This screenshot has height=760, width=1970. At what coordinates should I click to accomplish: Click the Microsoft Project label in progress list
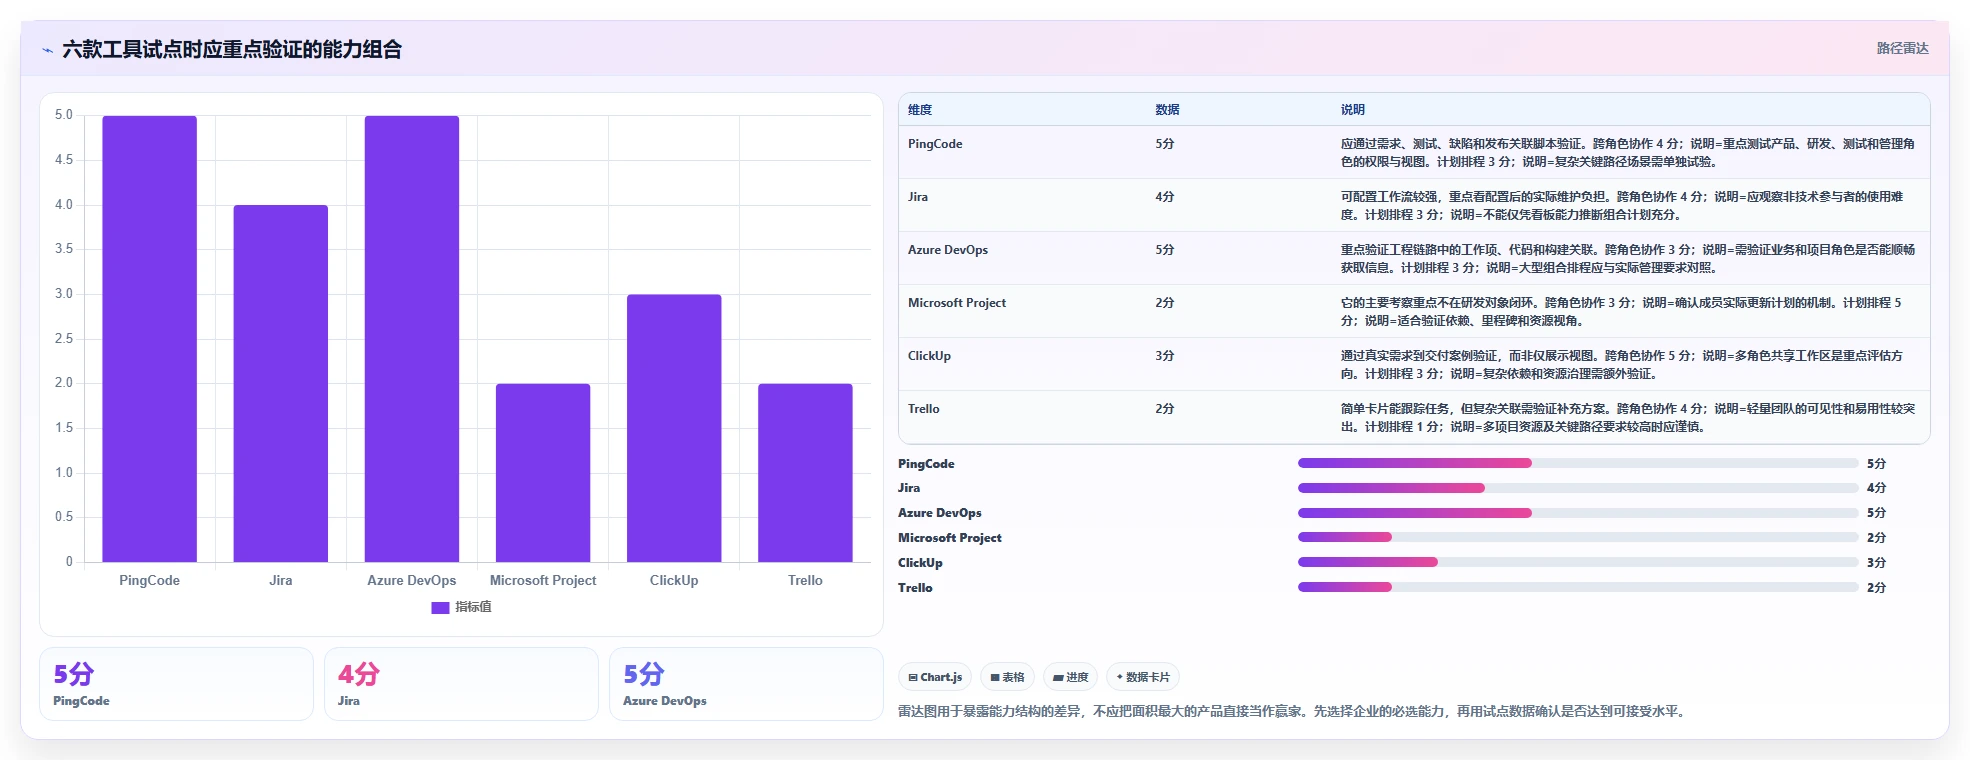pos(949,538)
